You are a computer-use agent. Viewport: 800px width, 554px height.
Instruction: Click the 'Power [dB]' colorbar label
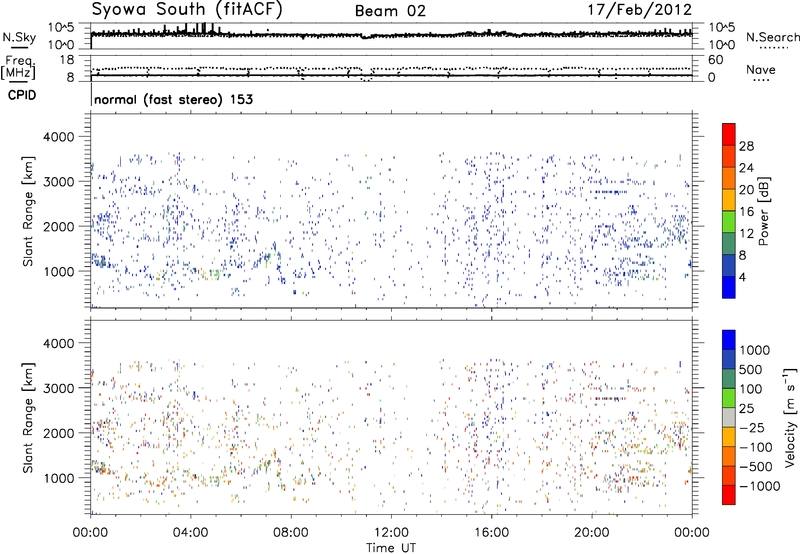(x=763, y=211)
